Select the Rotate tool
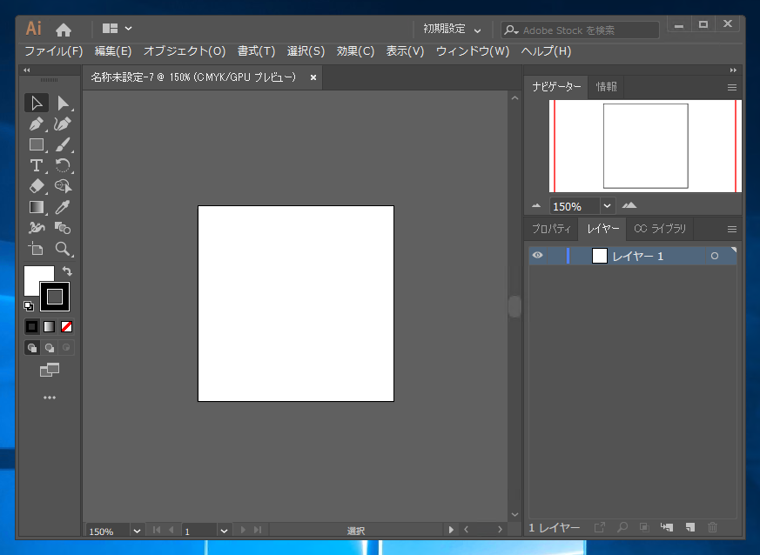The image size is (760, 555). click(x=63, y=165)
